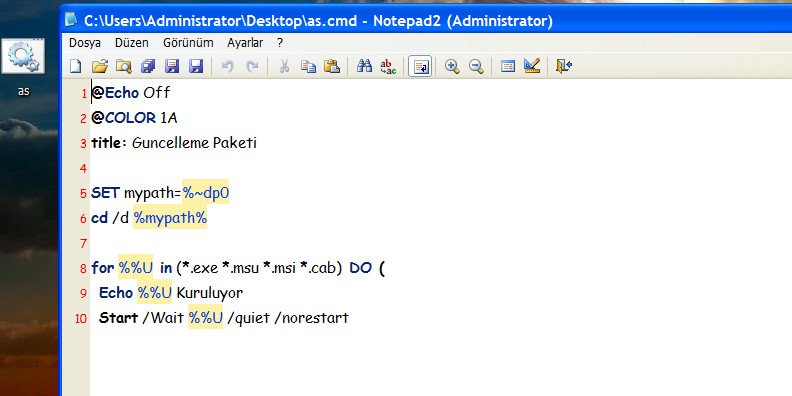Click the text '@Echo Off' on line 1
The image size is (792, 396).
click(131, 93)
